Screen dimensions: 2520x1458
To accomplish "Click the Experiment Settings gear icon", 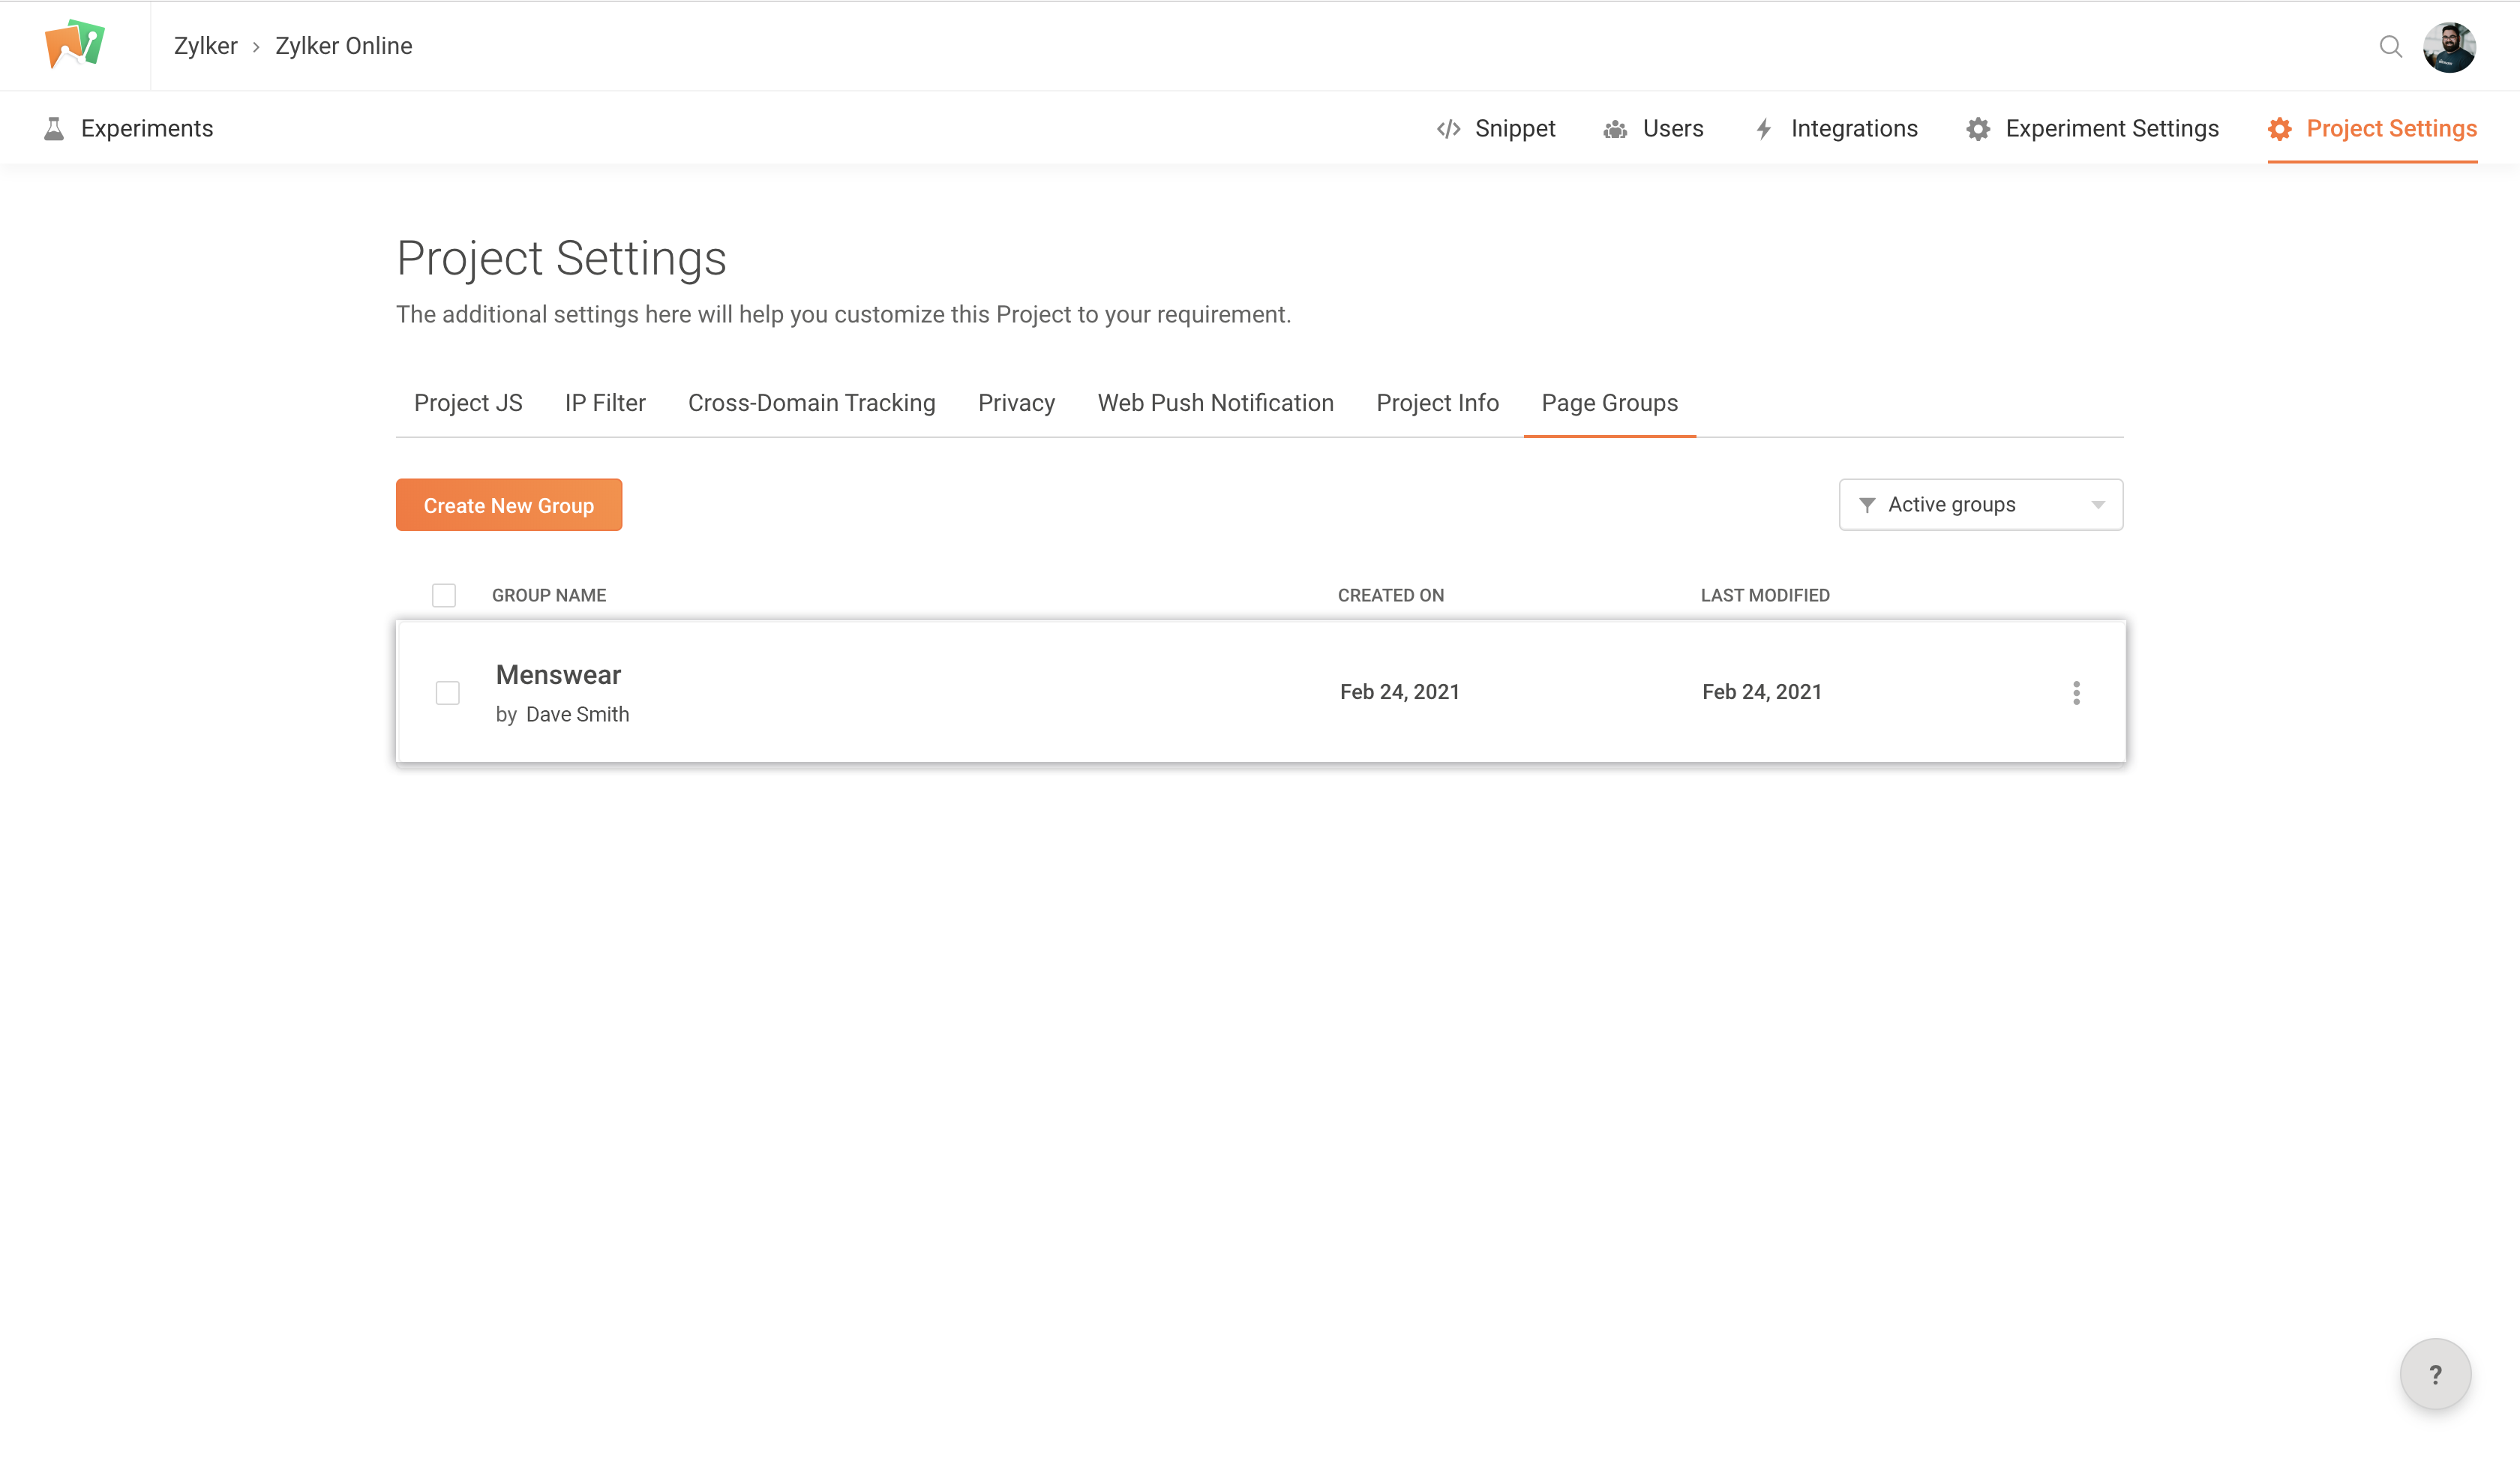I will [1978, 129].
